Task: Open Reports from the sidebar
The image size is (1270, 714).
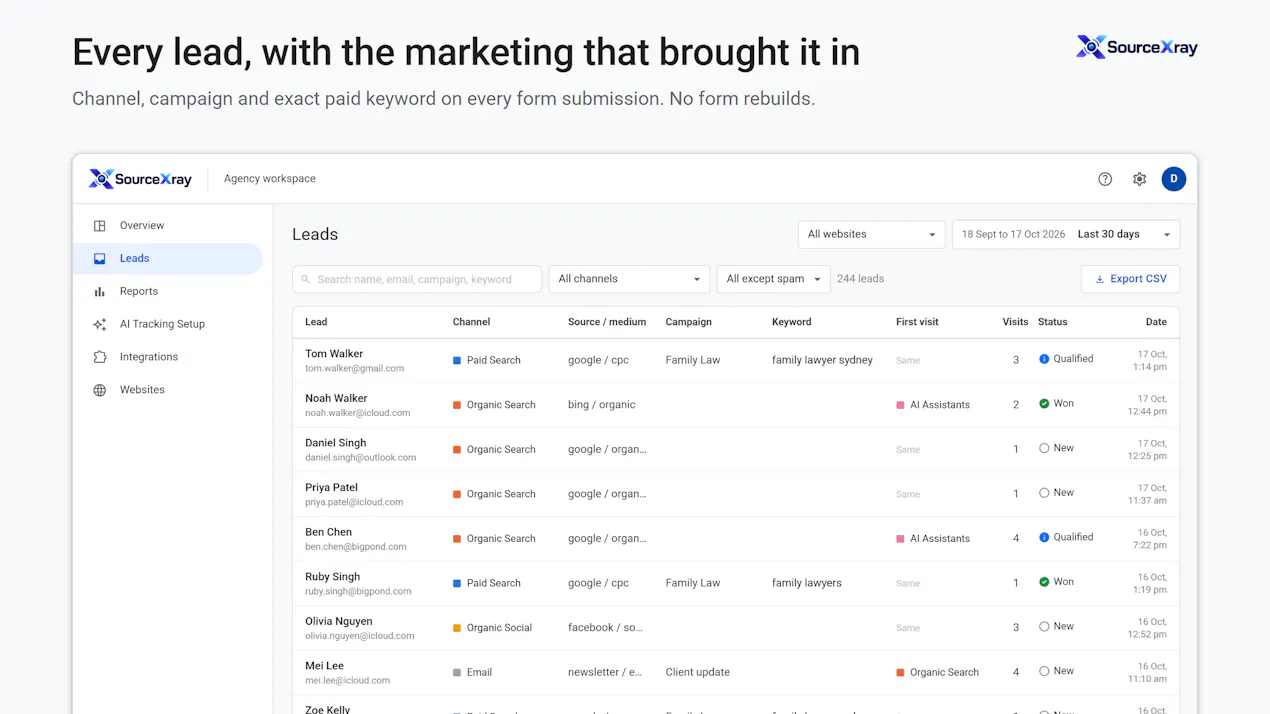Action: (168, 291)
